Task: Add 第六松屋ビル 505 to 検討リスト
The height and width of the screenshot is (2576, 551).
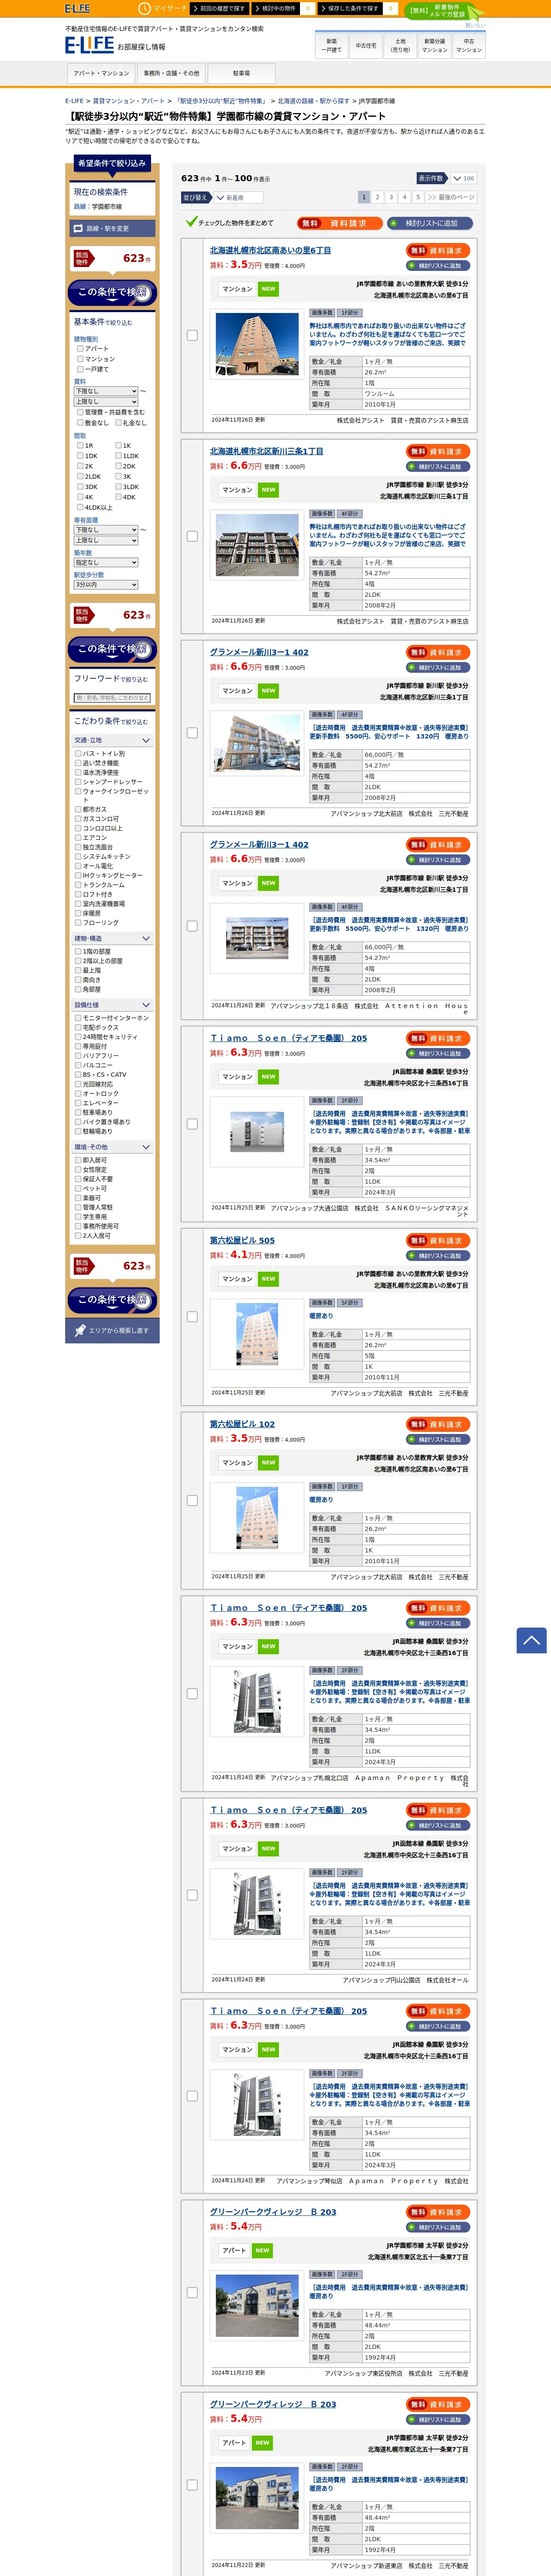Action: tap(438, 1256)
